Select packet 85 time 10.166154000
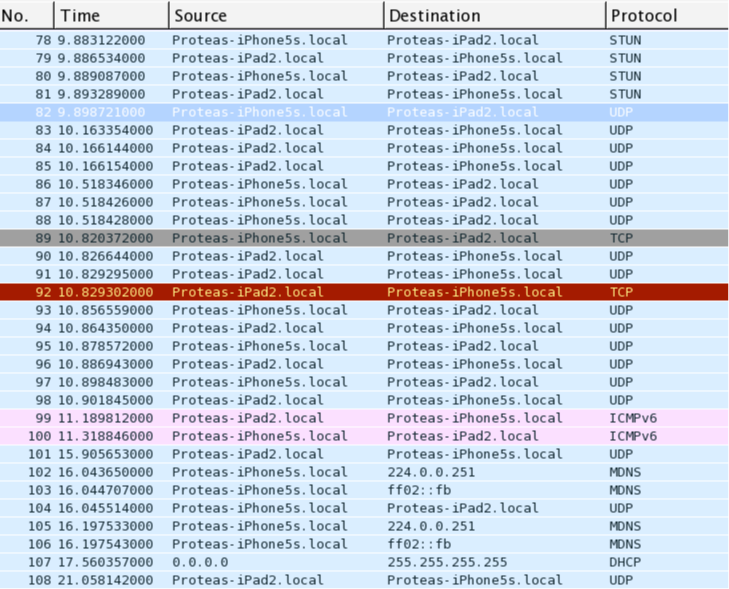 [106, 166]
